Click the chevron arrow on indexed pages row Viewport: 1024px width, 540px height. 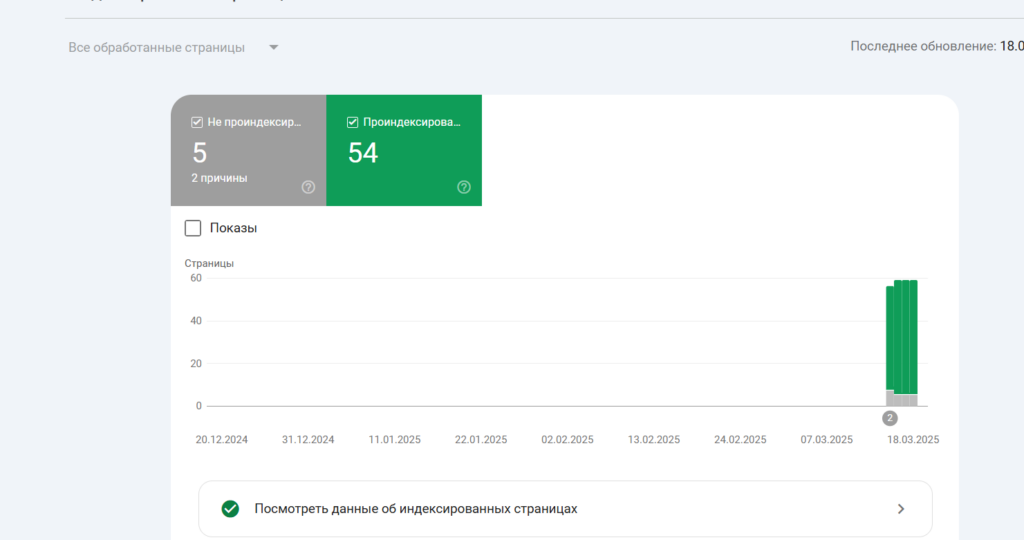pos(901,509)
